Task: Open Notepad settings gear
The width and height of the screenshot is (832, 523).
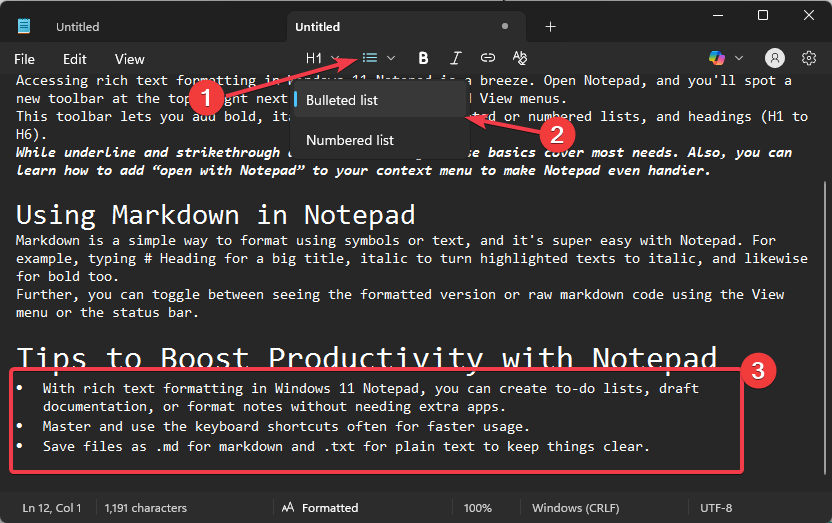Action: click(x=809, y=58)
